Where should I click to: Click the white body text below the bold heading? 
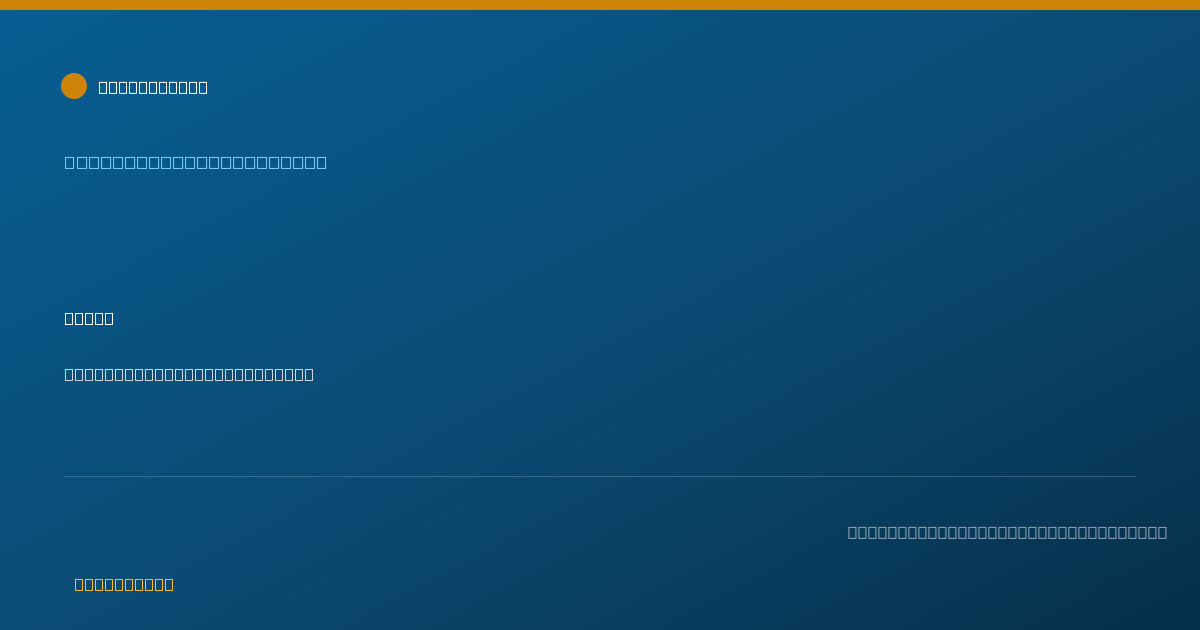189,374
